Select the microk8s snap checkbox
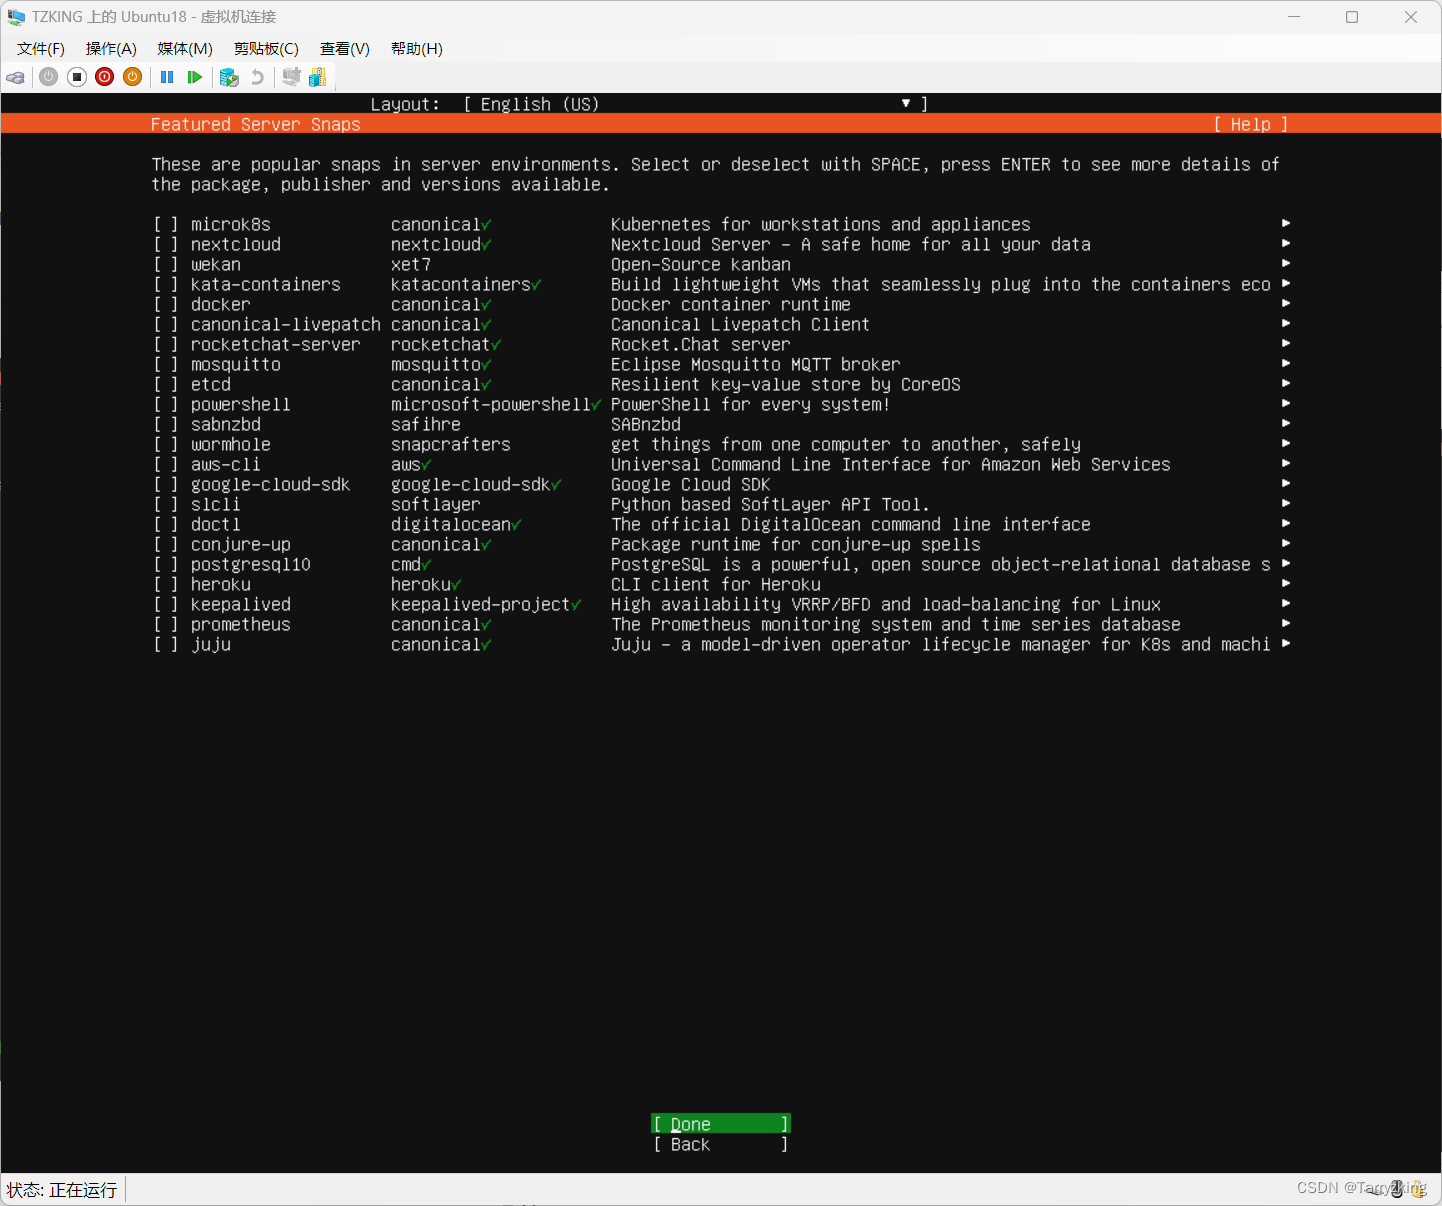 (166, 225)
